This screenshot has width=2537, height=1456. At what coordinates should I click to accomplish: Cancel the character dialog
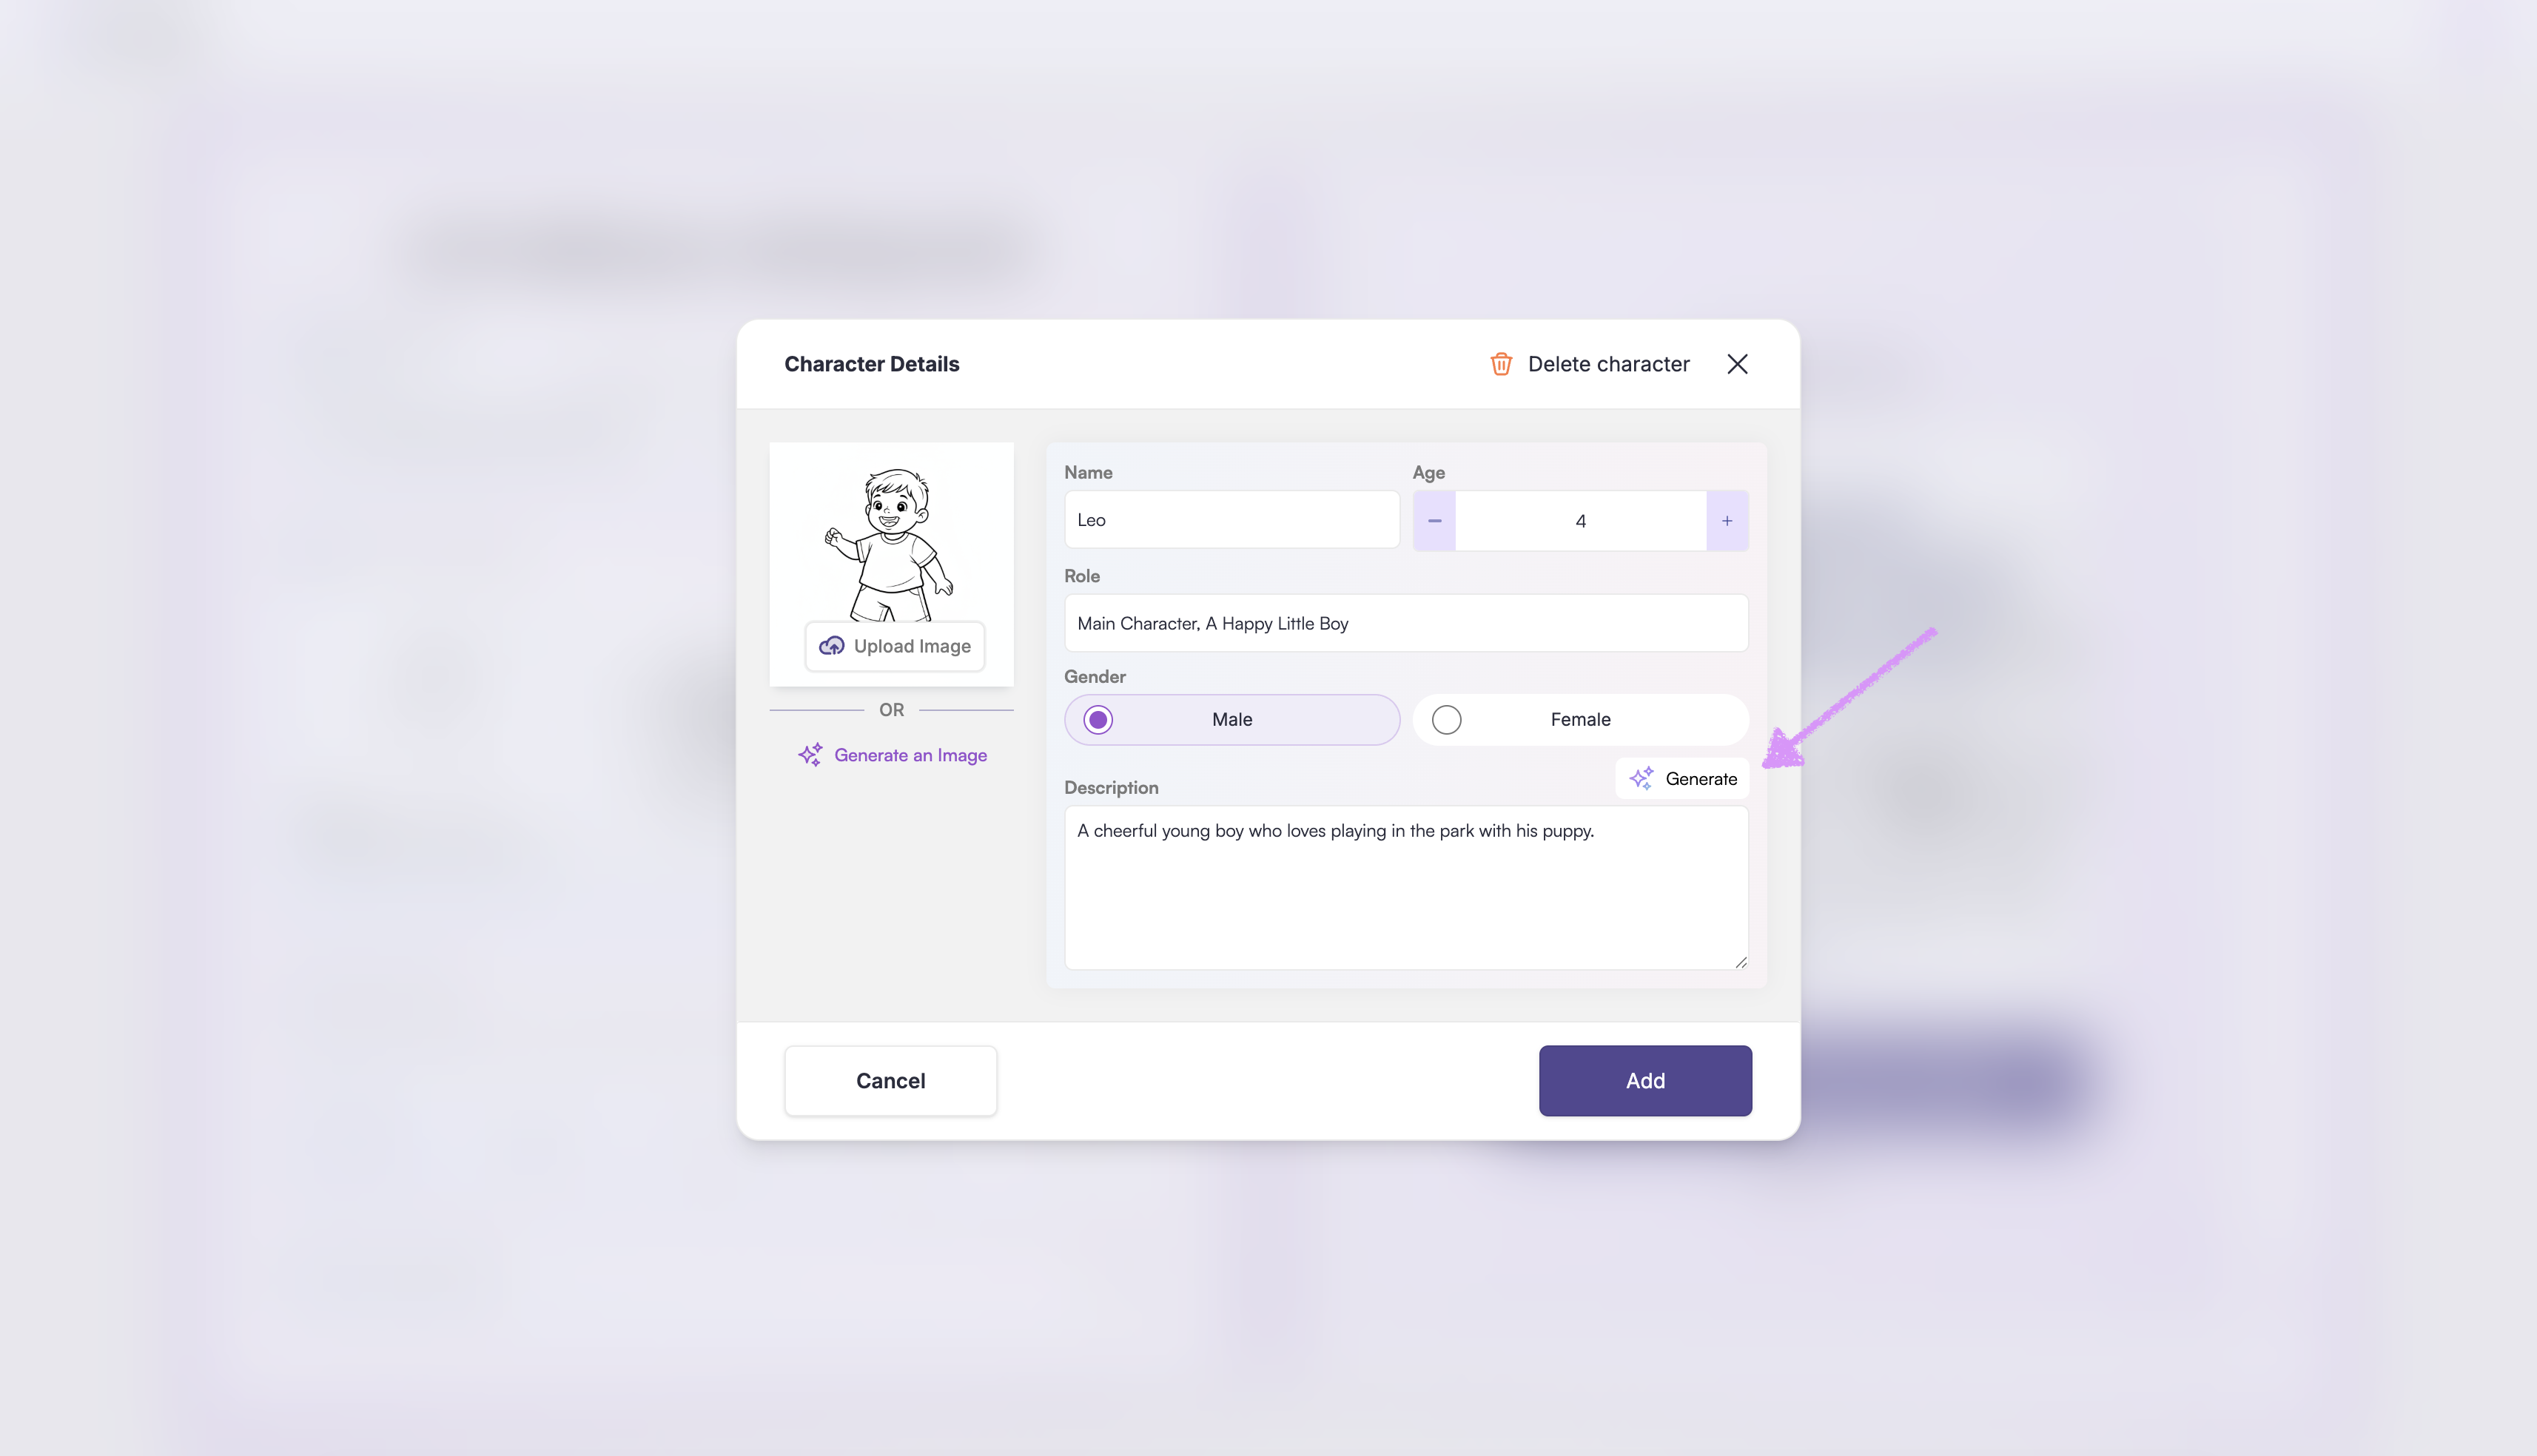coord(890,1081)
